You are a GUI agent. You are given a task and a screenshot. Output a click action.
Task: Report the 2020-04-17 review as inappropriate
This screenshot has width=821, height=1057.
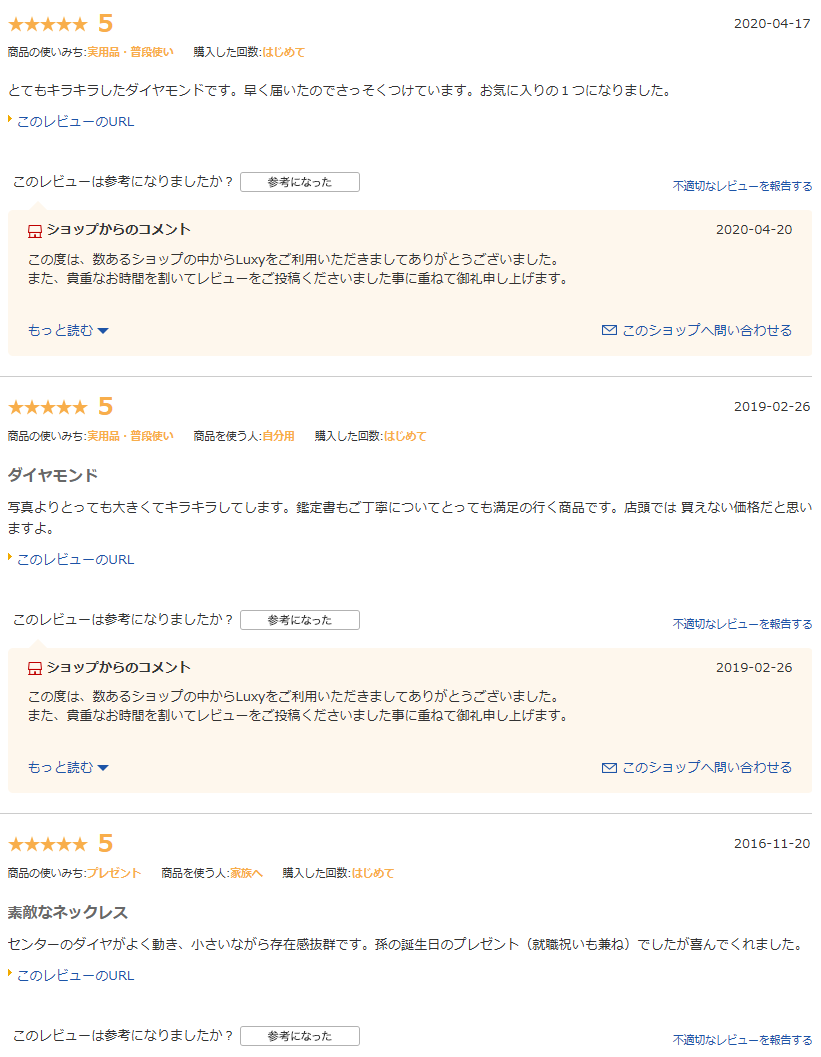[x=742, y=186]
